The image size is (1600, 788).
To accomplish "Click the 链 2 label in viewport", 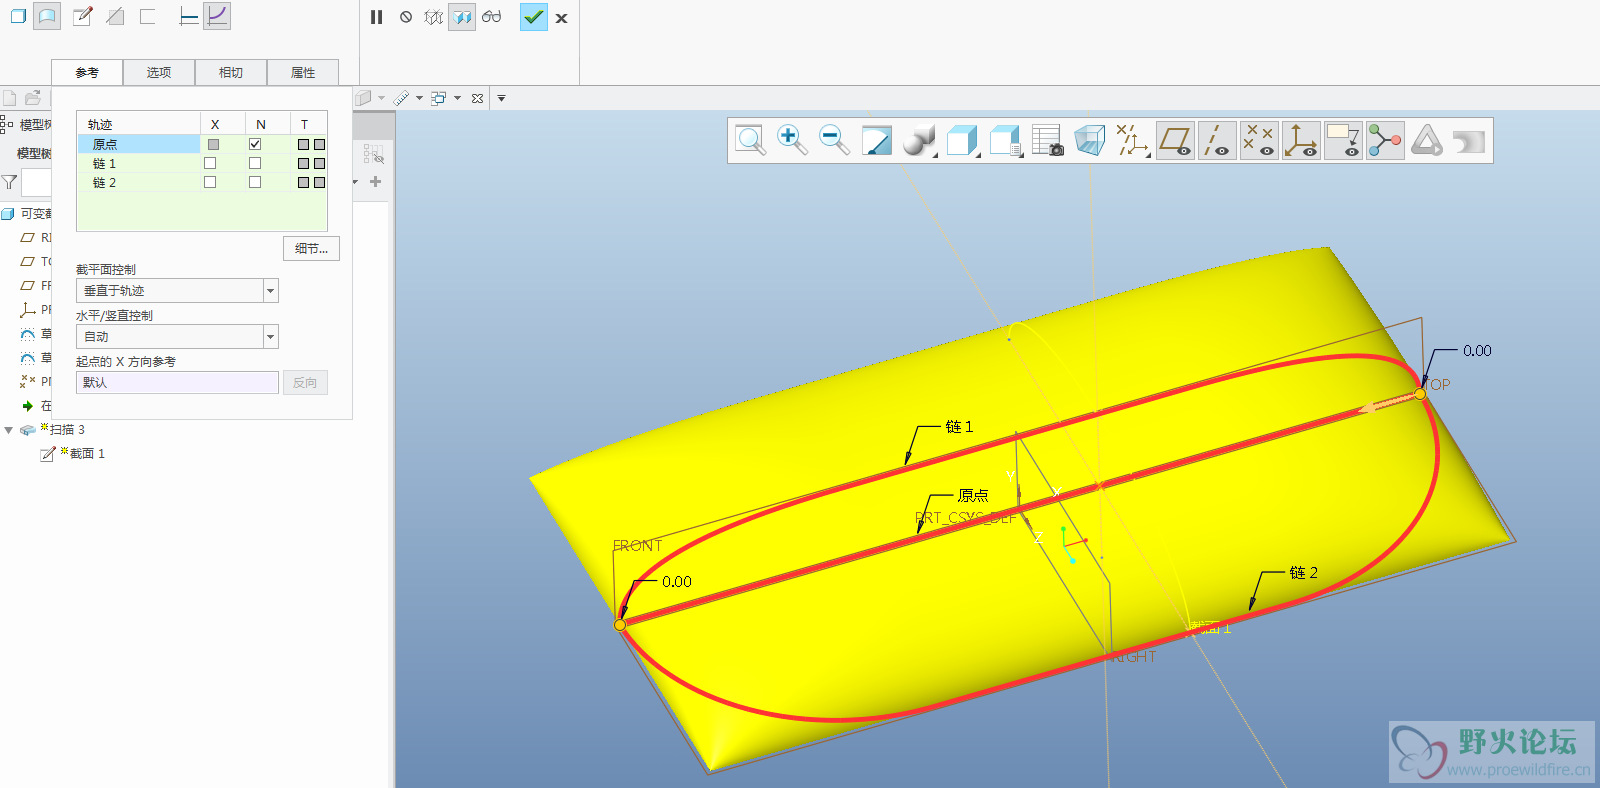I will pos(1303,573).
